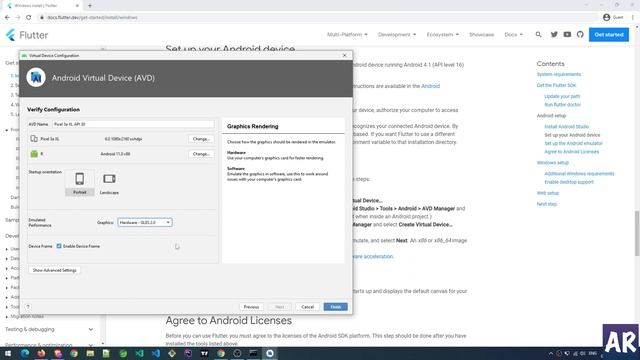The image size is (640, 360).
Task: Click the Pixel 3a XL device icon
Action: (34, 139)
